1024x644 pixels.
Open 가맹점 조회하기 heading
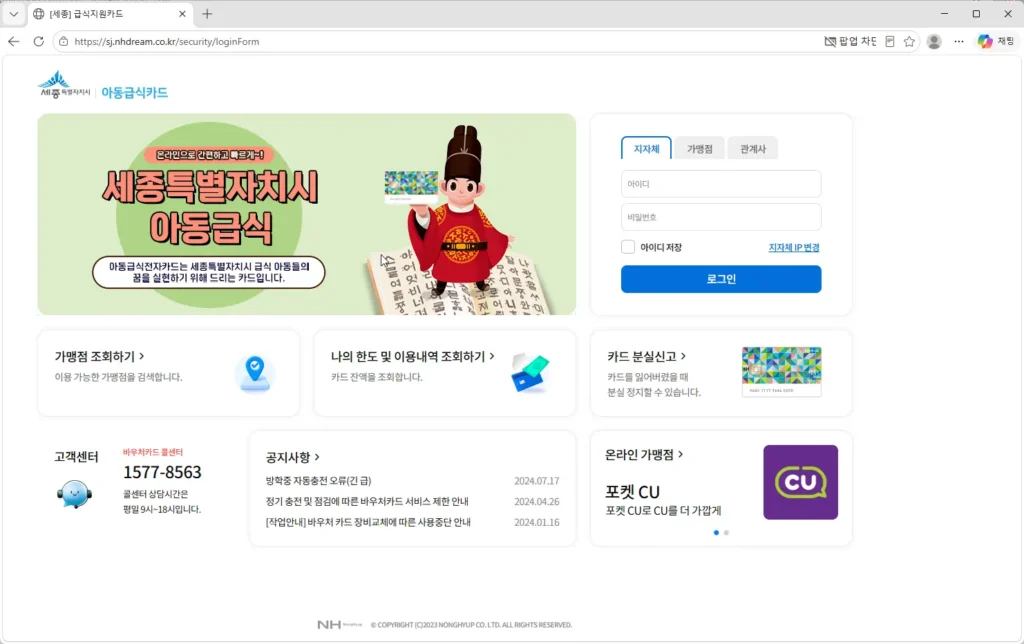99,357
